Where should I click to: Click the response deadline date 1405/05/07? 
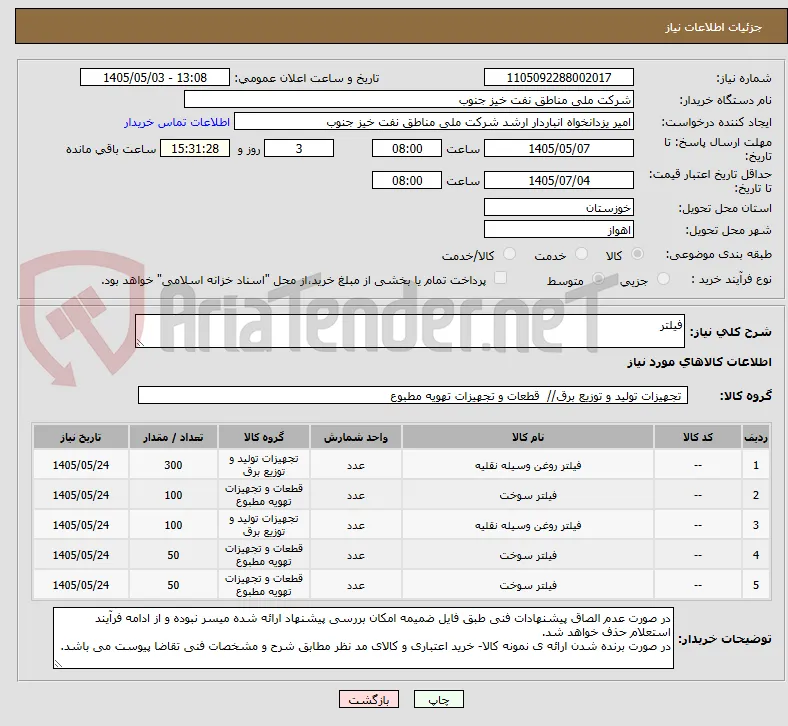tap(558, 148)
